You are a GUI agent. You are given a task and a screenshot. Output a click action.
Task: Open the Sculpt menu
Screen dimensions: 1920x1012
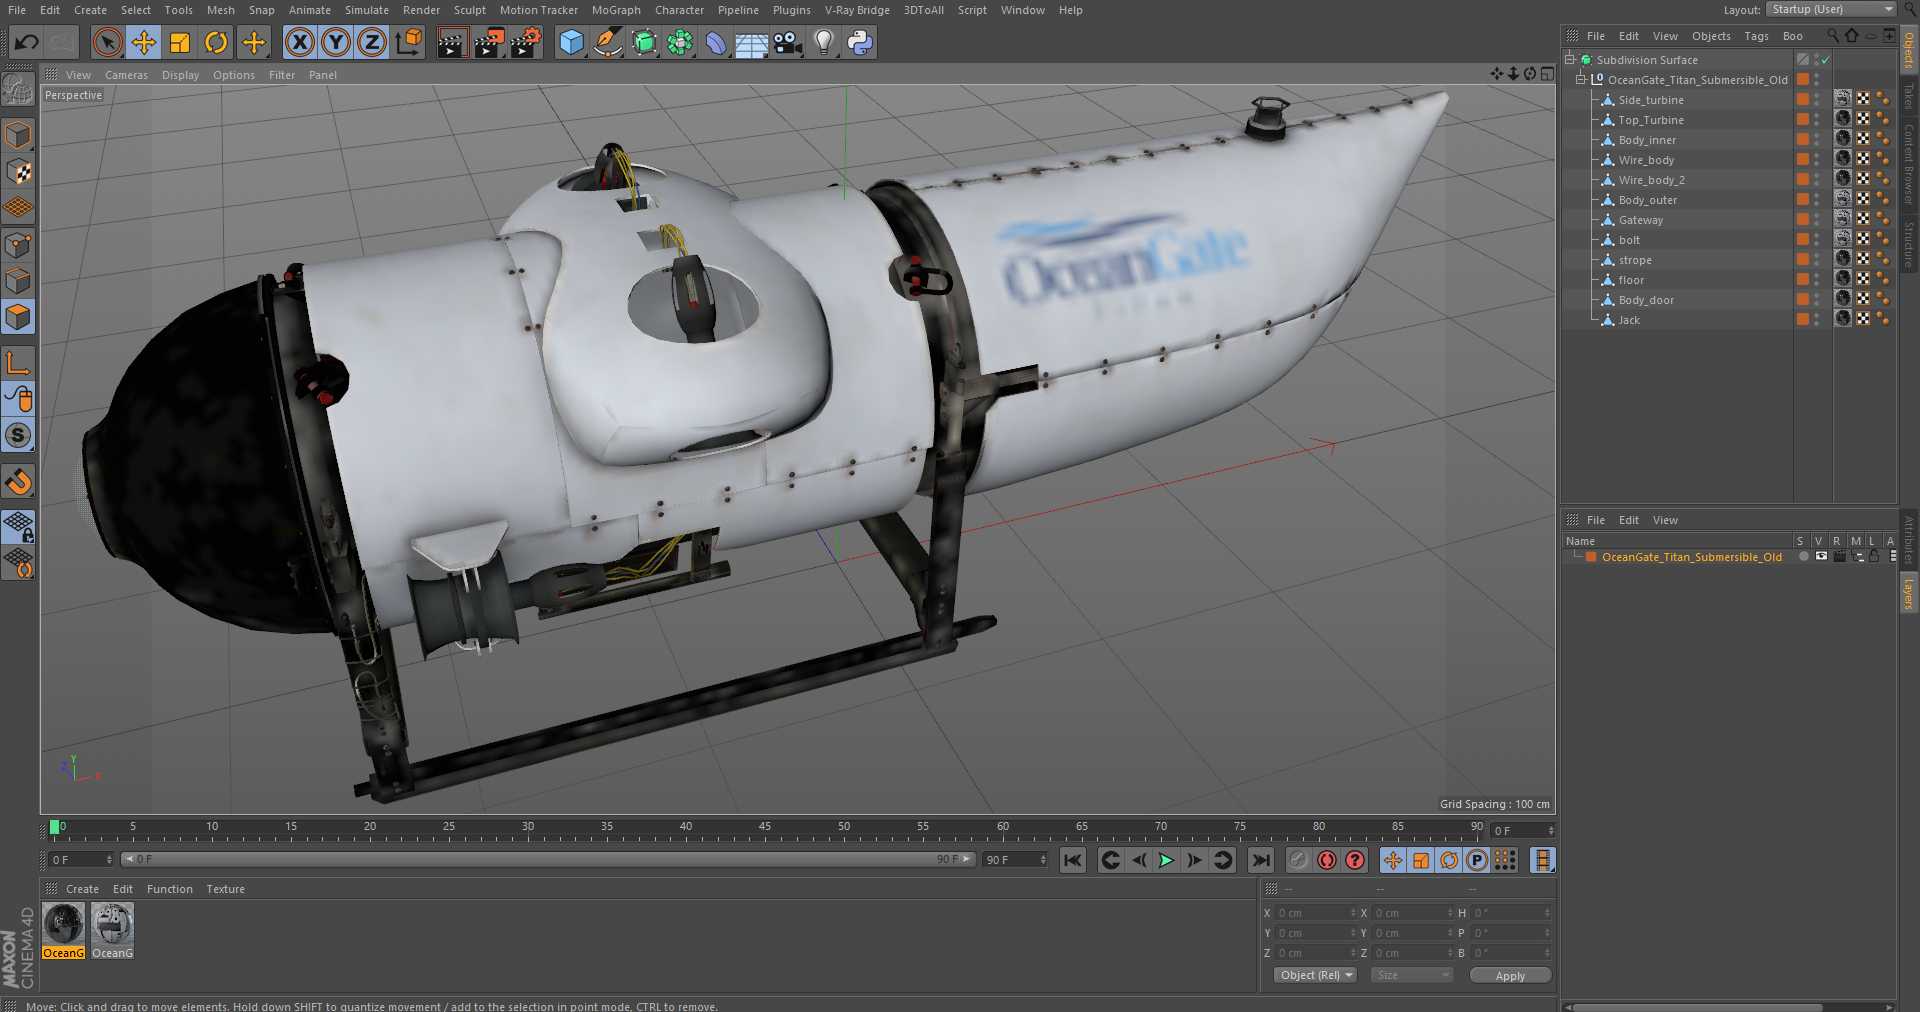tap(469, 10)
